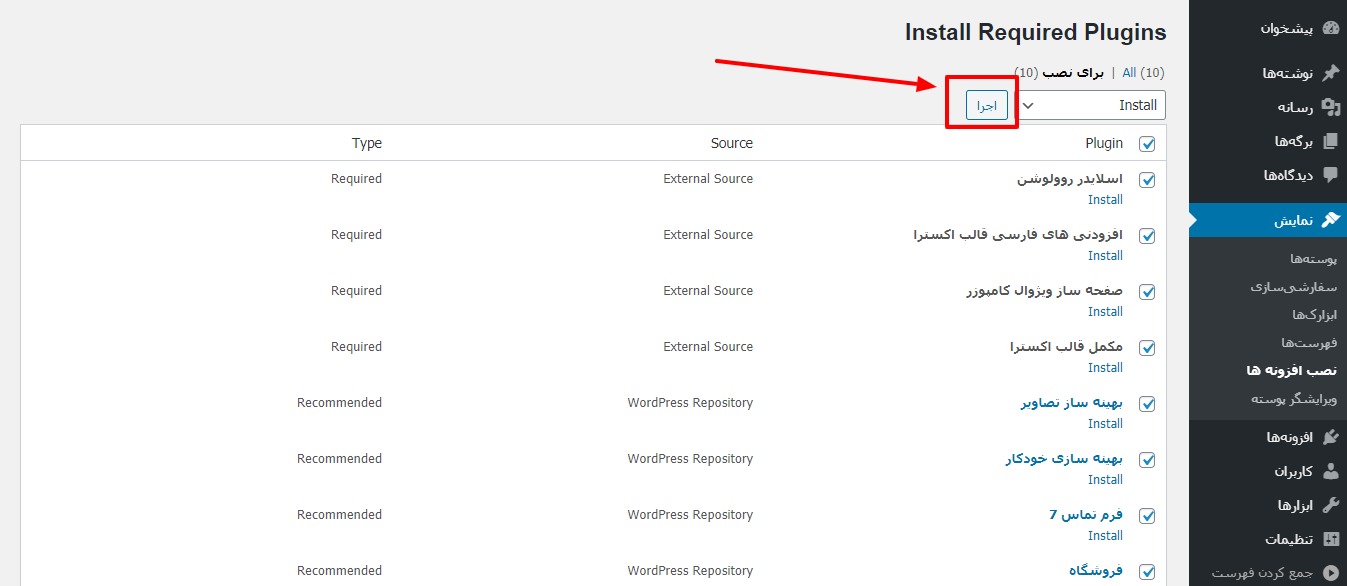Click the جمع کردن فهرست collapse icon
Viewport: 1347px width, 586px height.
point(1330,573)
